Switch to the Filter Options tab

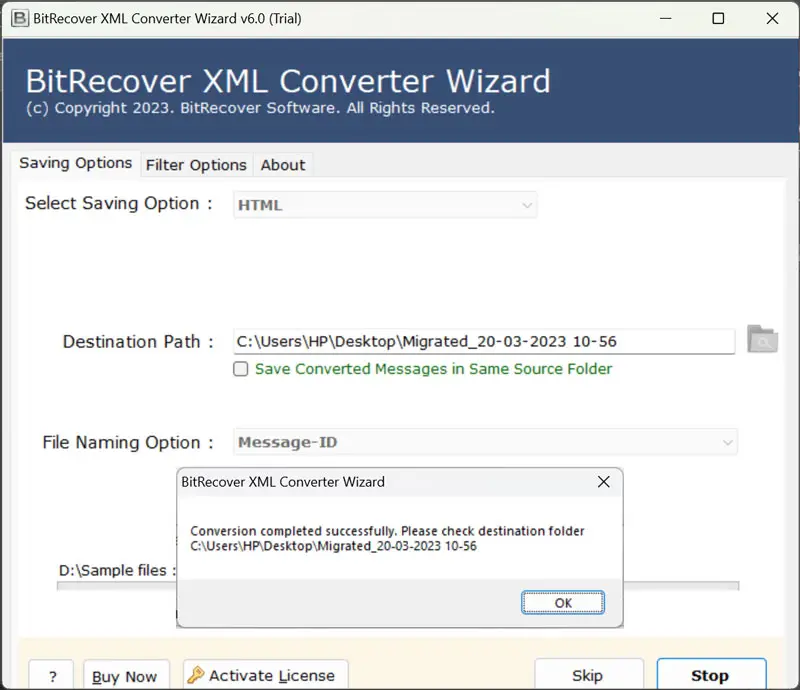[x=196, y=165]
